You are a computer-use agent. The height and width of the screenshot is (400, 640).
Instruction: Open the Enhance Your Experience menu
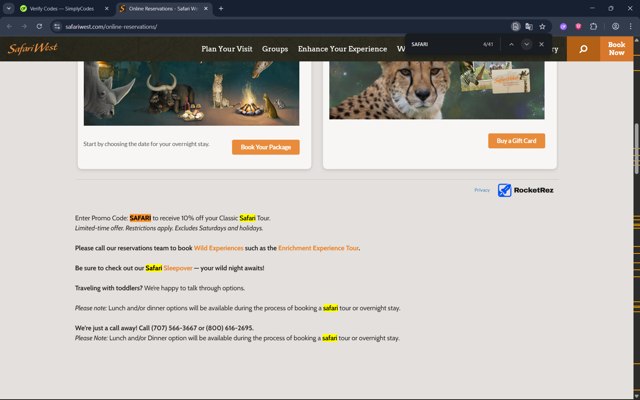342,49
